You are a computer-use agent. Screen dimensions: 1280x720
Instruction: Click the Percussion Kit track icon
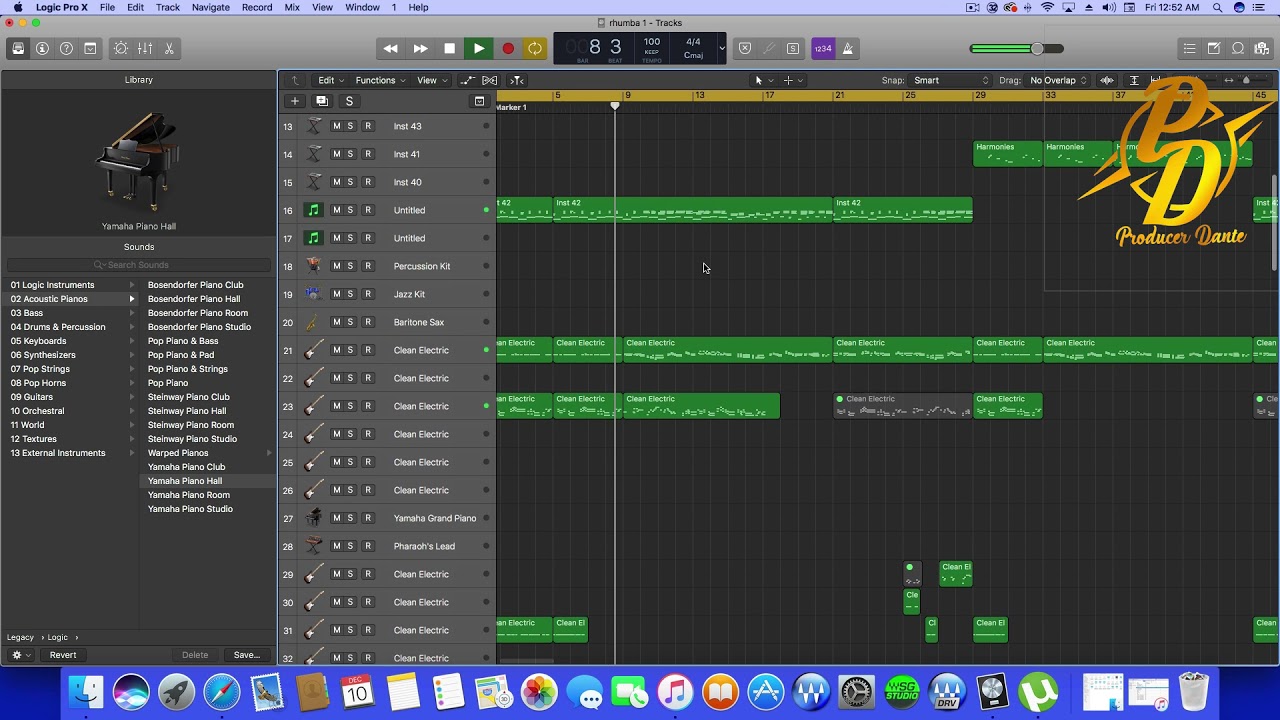pyautogui.click(x=314, y=266)
